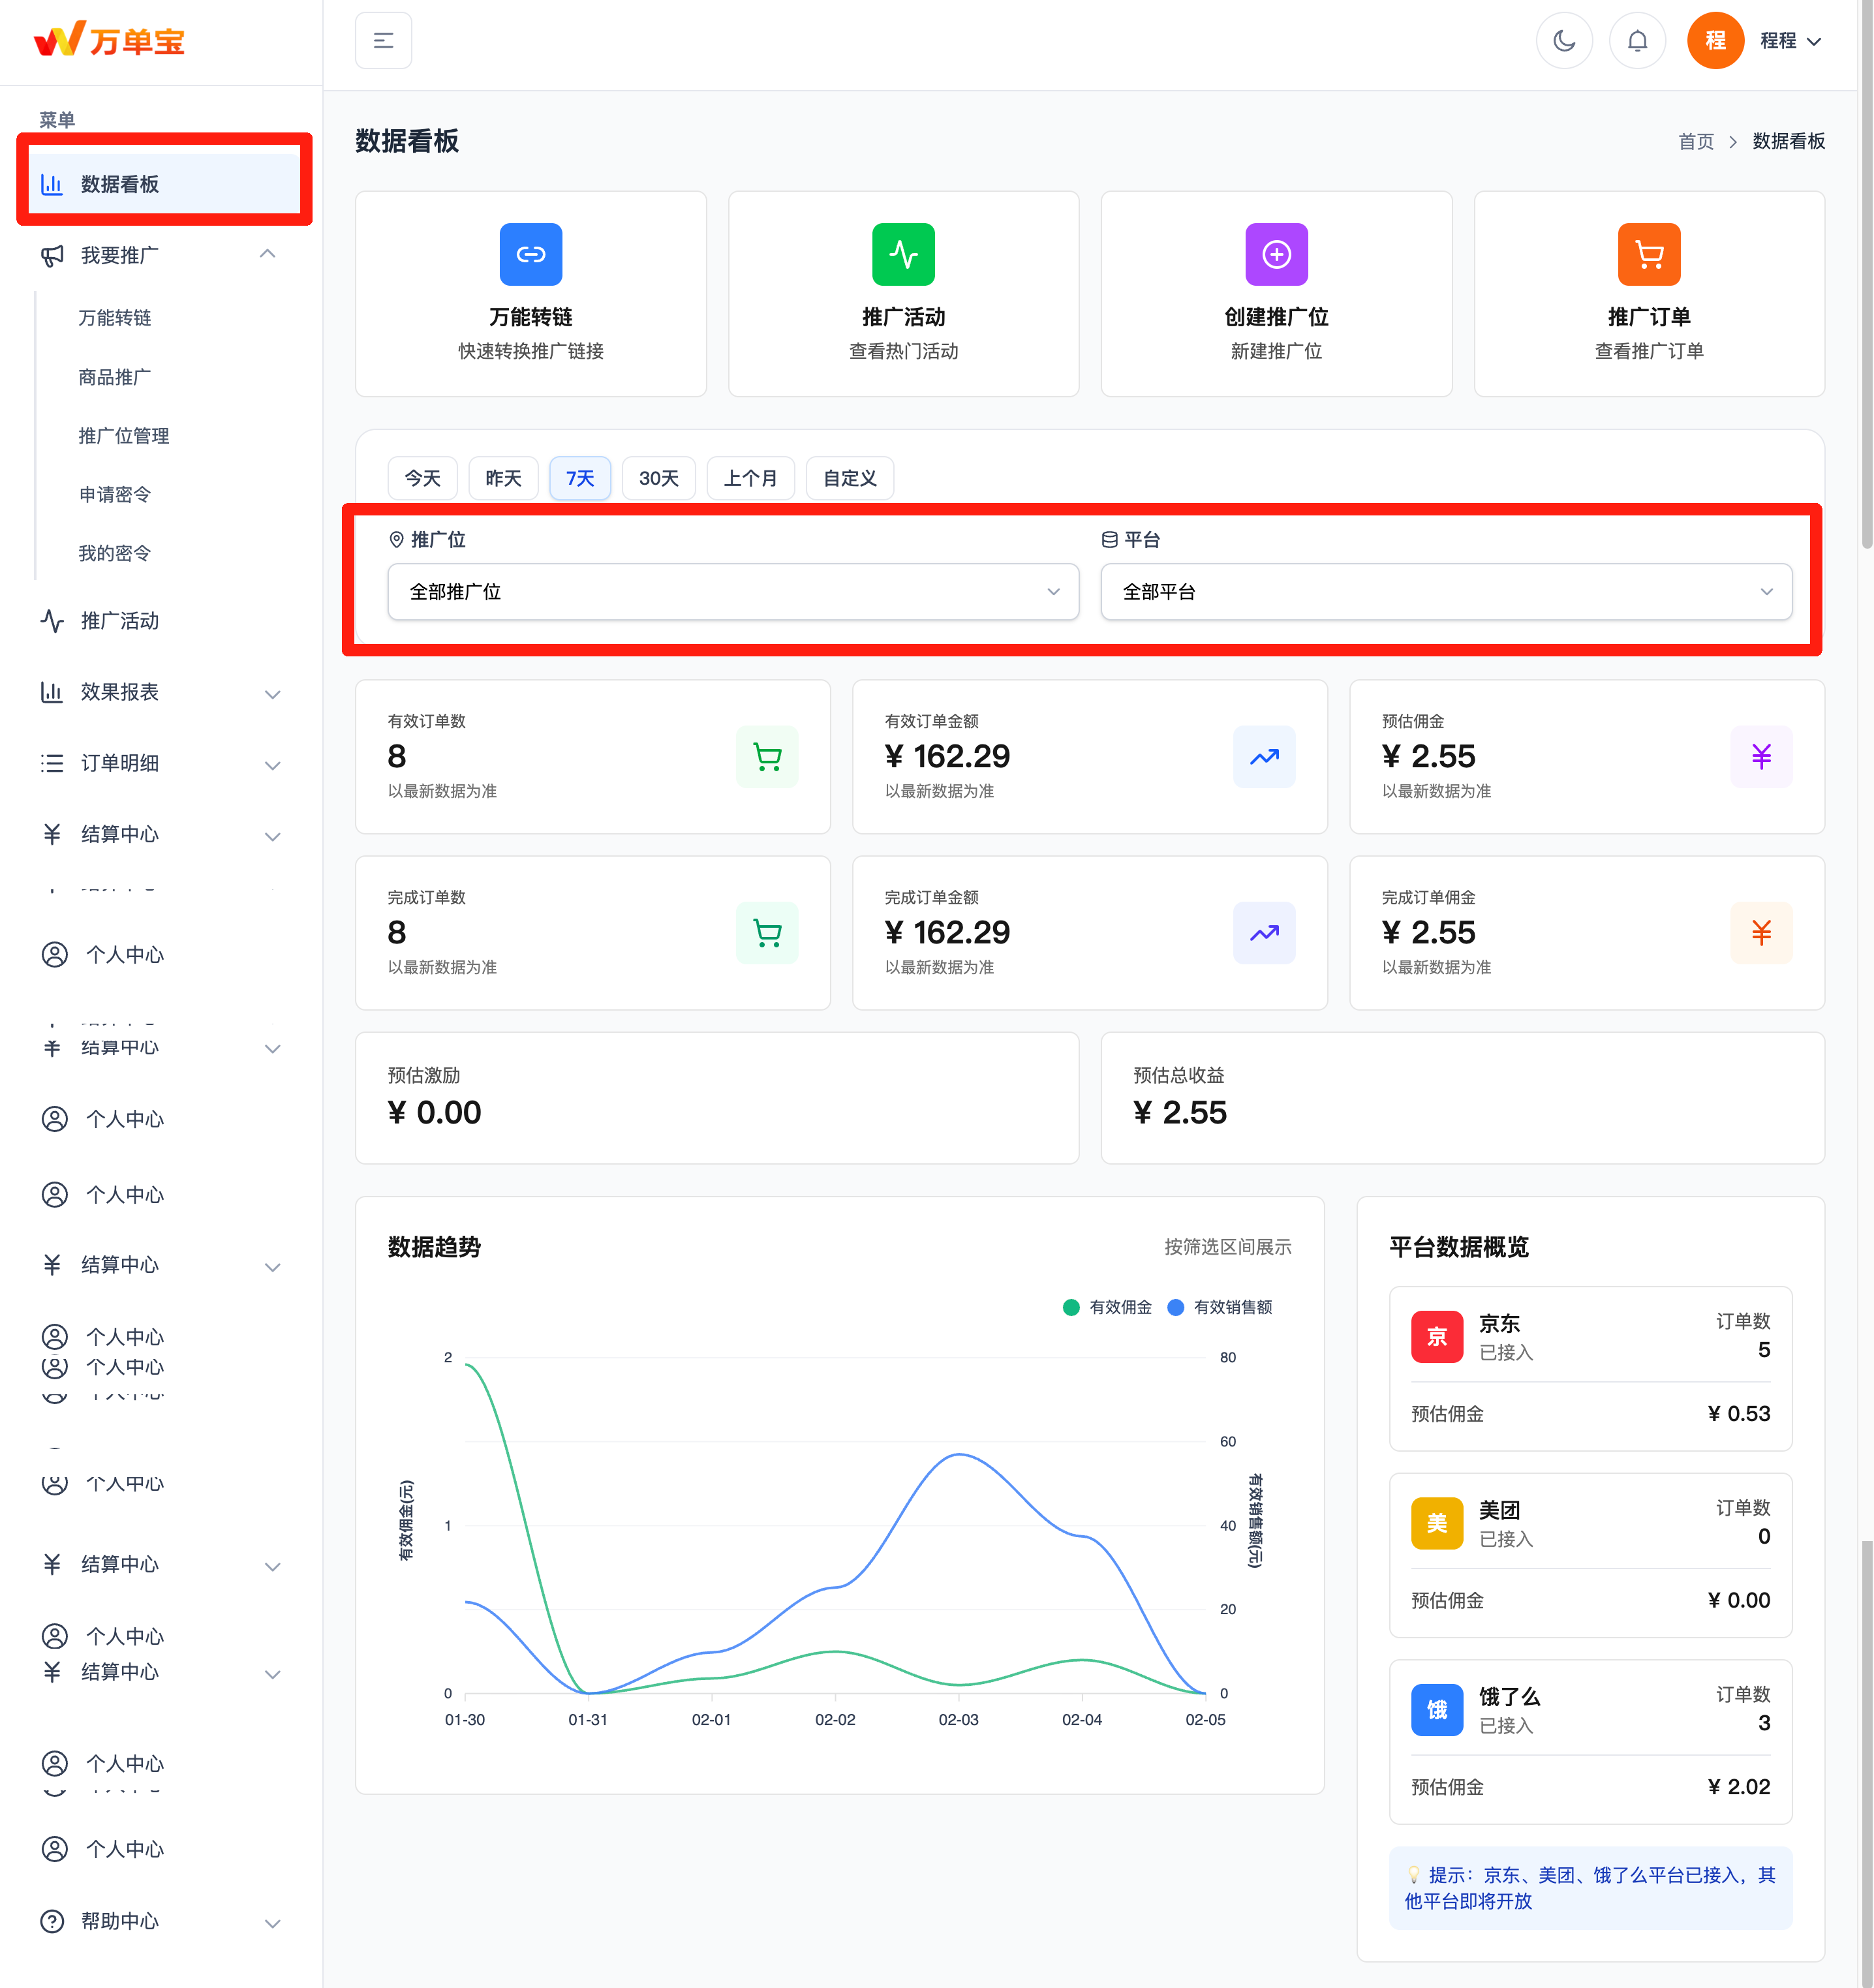Click orange 推广订单 cart icon card

click(x=1649, y=254)
